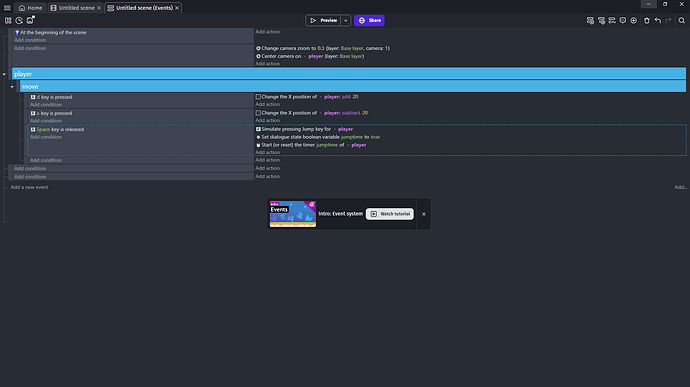Viewport: 690px width, 387px height.
Task: Dismiss the Intro: Event system tutorial card
Action: pyautogui.click(x=424, y=214)
